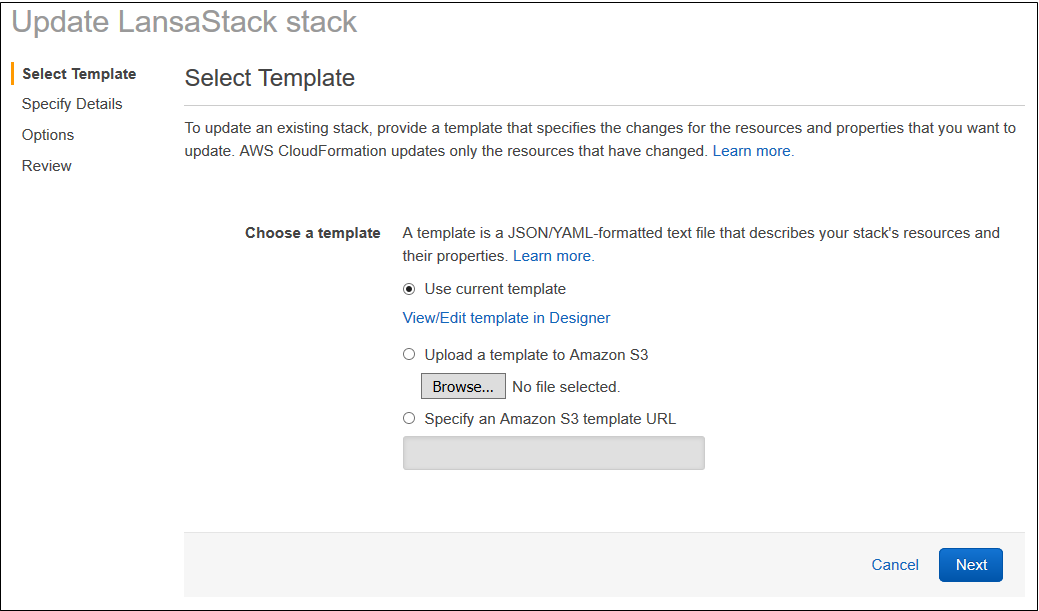
Task: Choose 'Upload a template to Amazon S3' option
Action: pos(409,354)
